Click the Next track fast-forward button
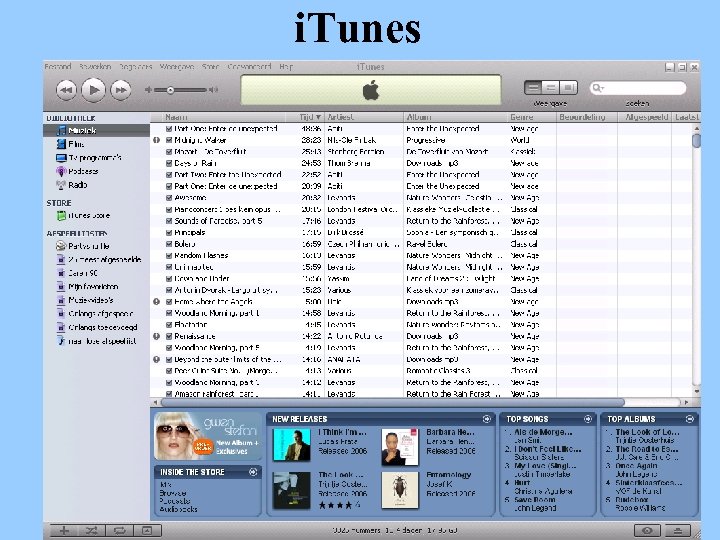This screenshot has width=720, height=540. pos(121,90)
